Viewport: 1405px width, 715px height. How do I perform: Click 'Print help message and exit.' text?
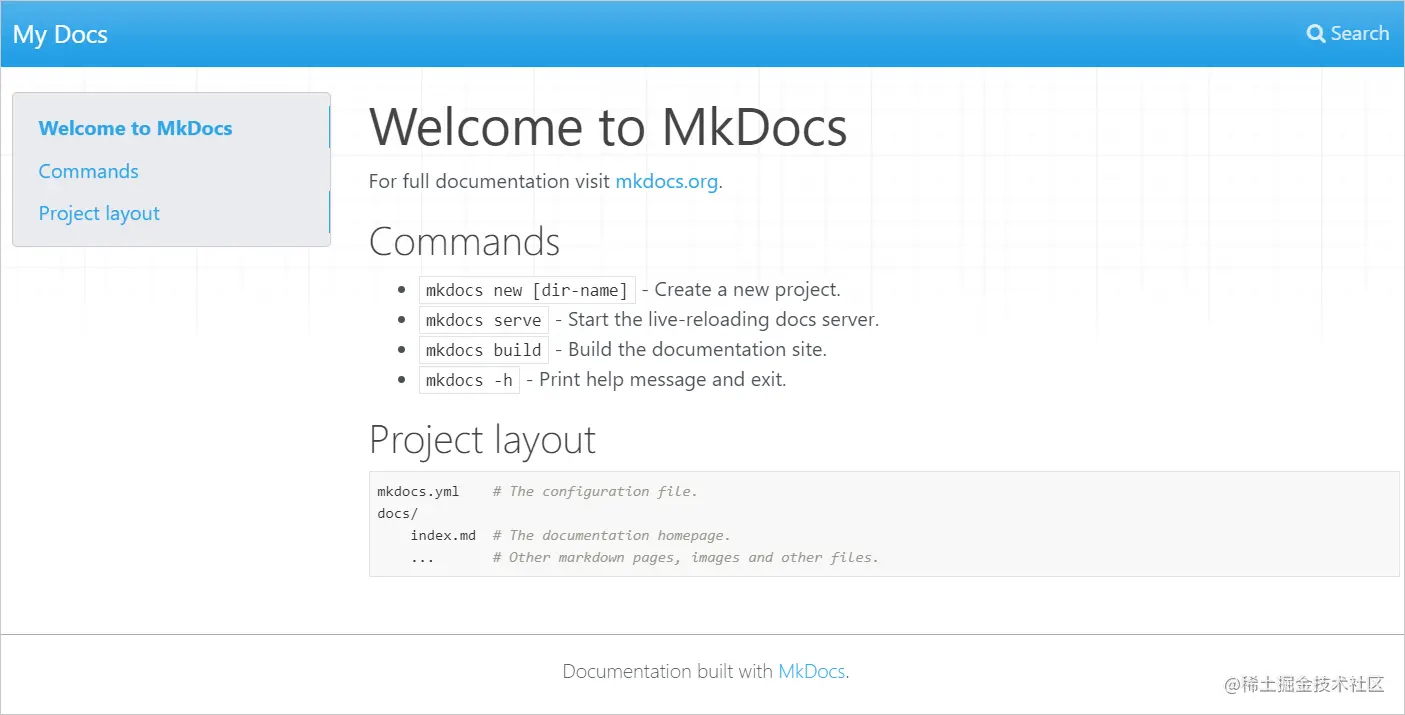point(662,380)
